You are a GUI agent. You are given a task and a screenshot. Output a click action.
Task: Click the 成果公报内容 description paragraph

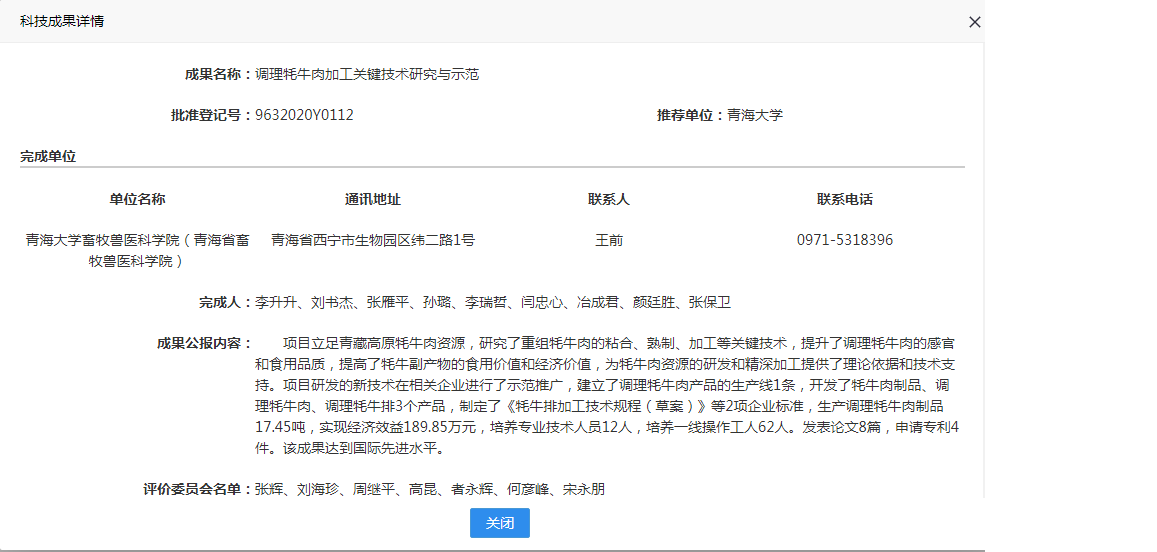(606, 395)
